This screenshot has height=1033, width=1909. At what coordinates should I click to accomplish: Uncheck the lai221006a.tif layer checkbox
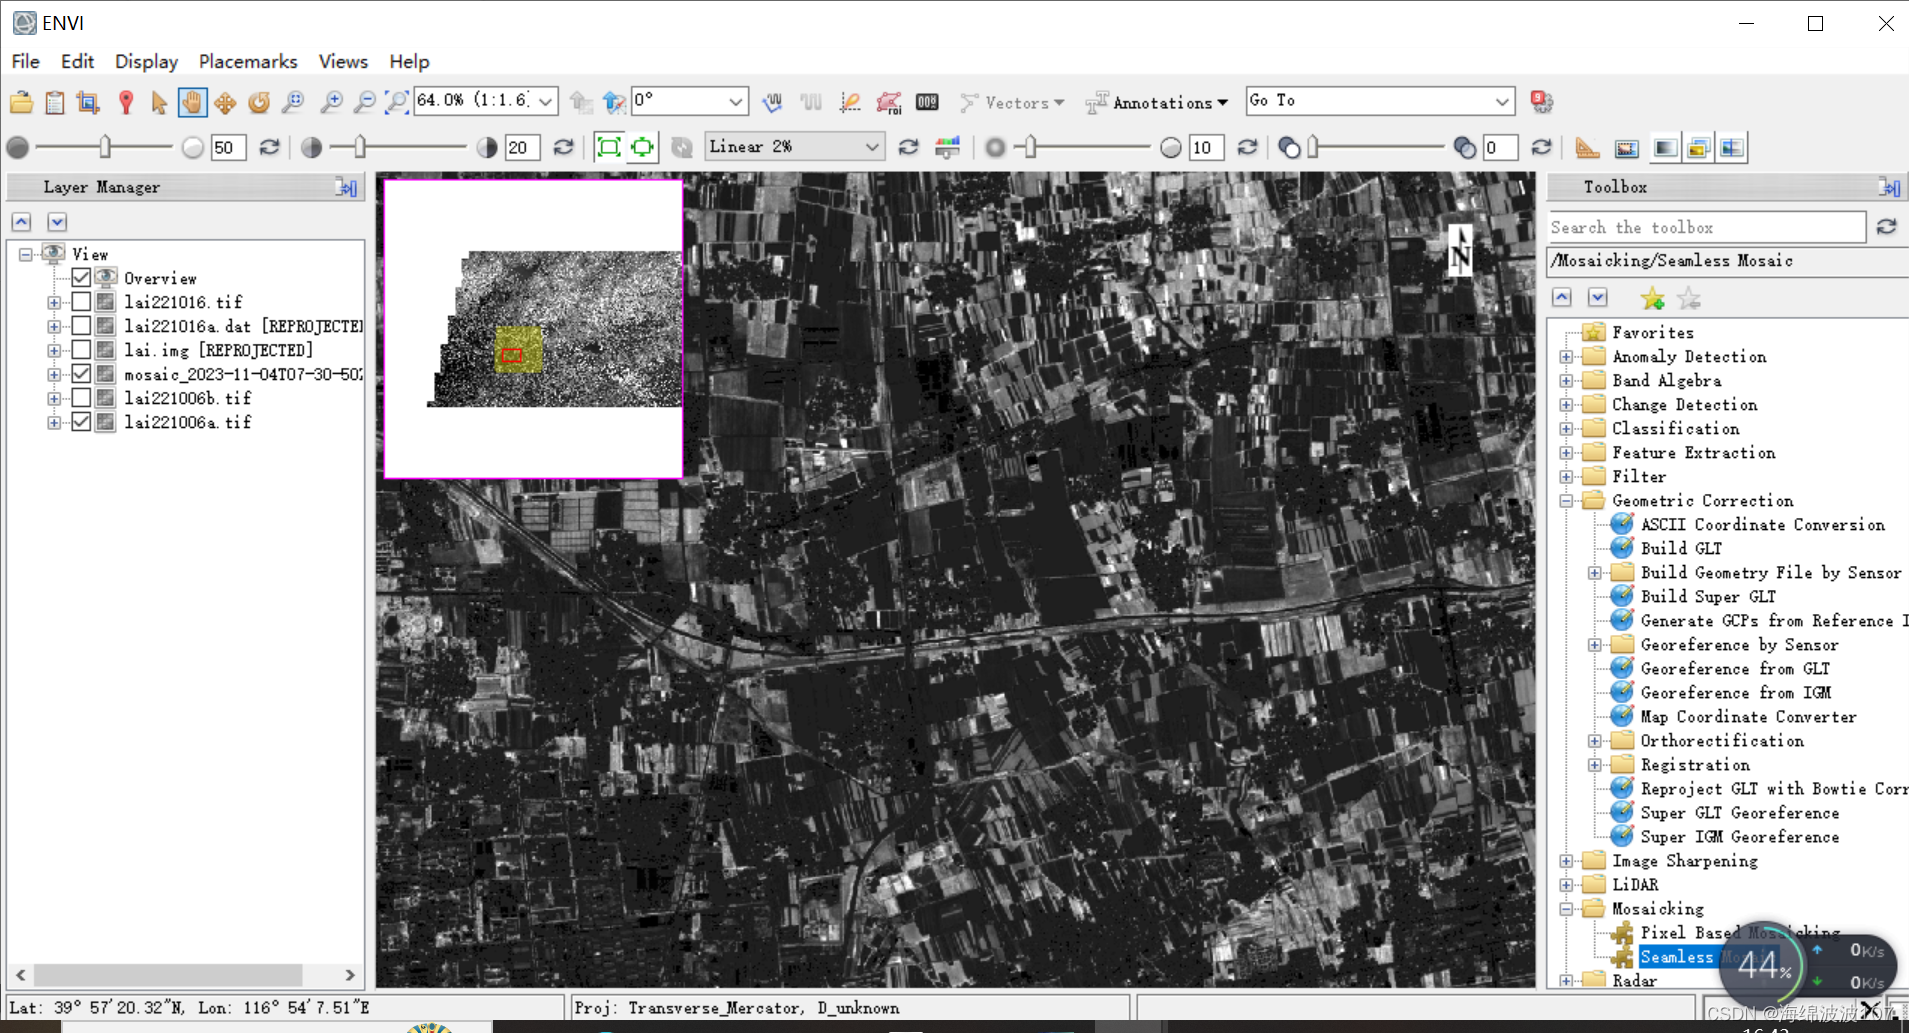pos(81,422)
